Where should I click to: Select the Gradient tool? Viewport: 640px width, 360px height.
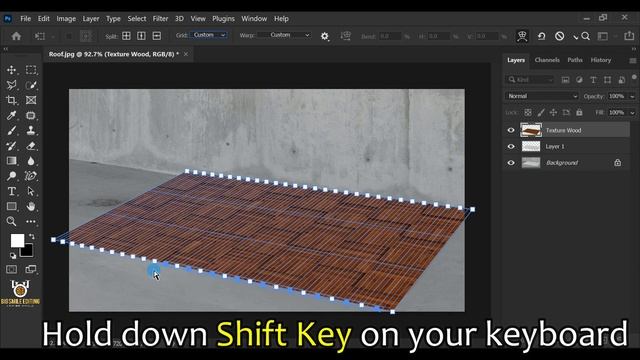tap(11, 161)
